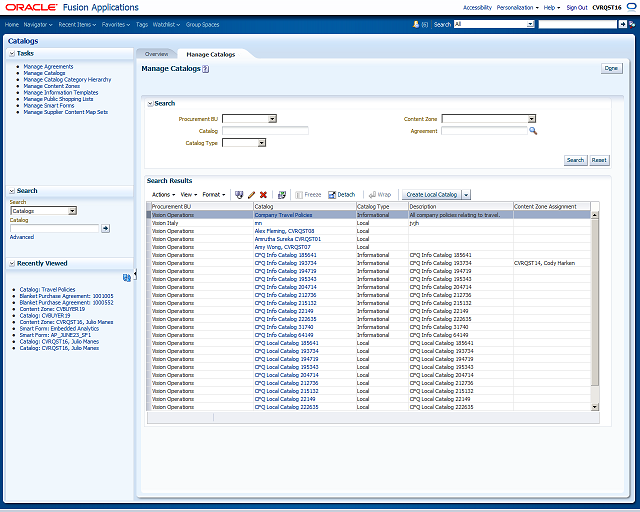Open the Navigator menu
The height and width of the screenshot is (512, 640).
point(38,24)
